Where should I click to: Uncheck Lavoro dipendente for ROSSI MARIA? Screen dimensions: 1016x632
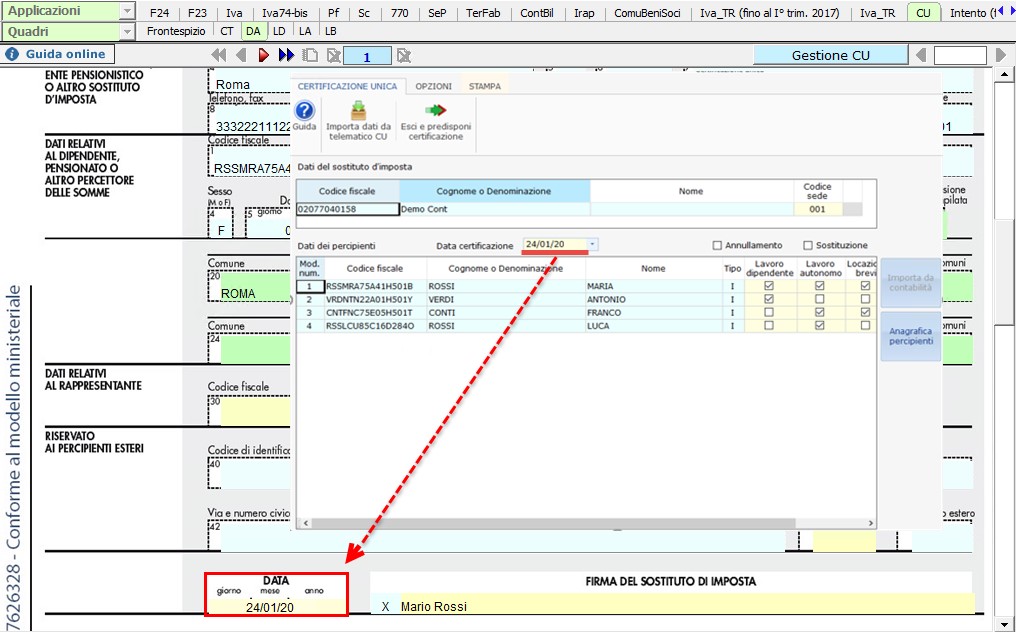768,286
